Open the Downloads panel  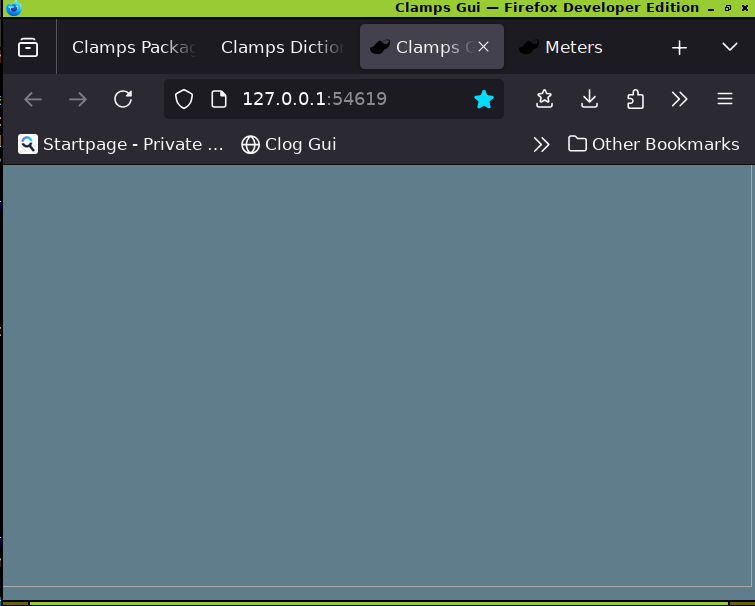click(589, 99)
